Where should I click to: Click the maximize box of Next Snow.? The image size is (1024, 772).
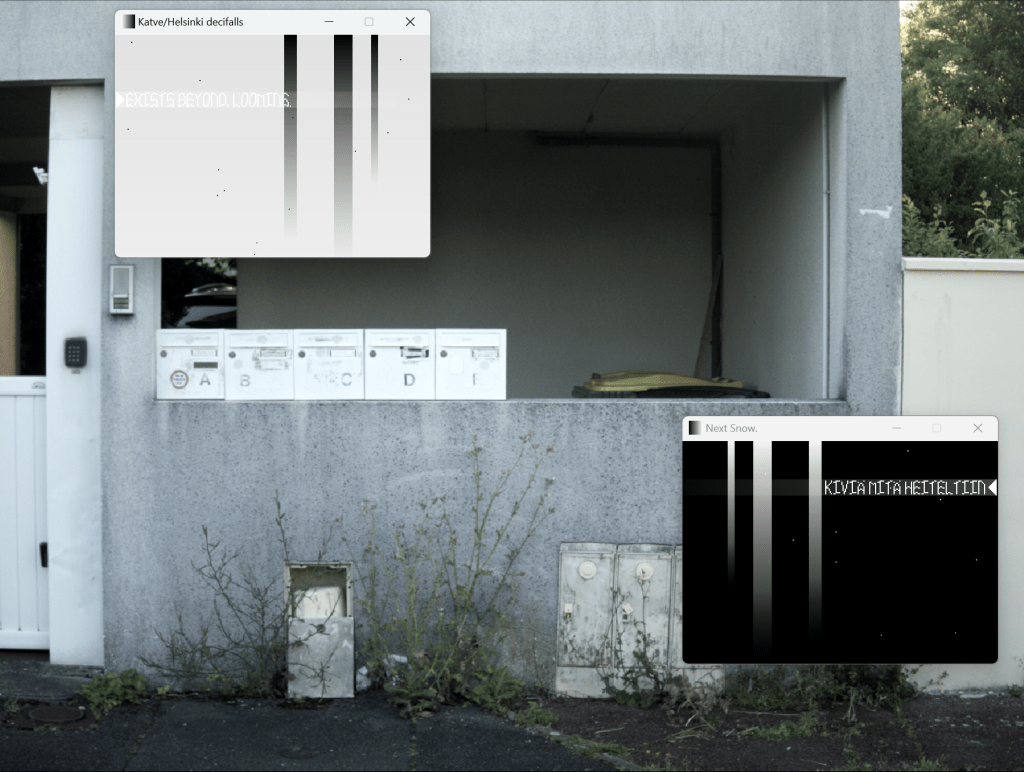pos(937,428)
